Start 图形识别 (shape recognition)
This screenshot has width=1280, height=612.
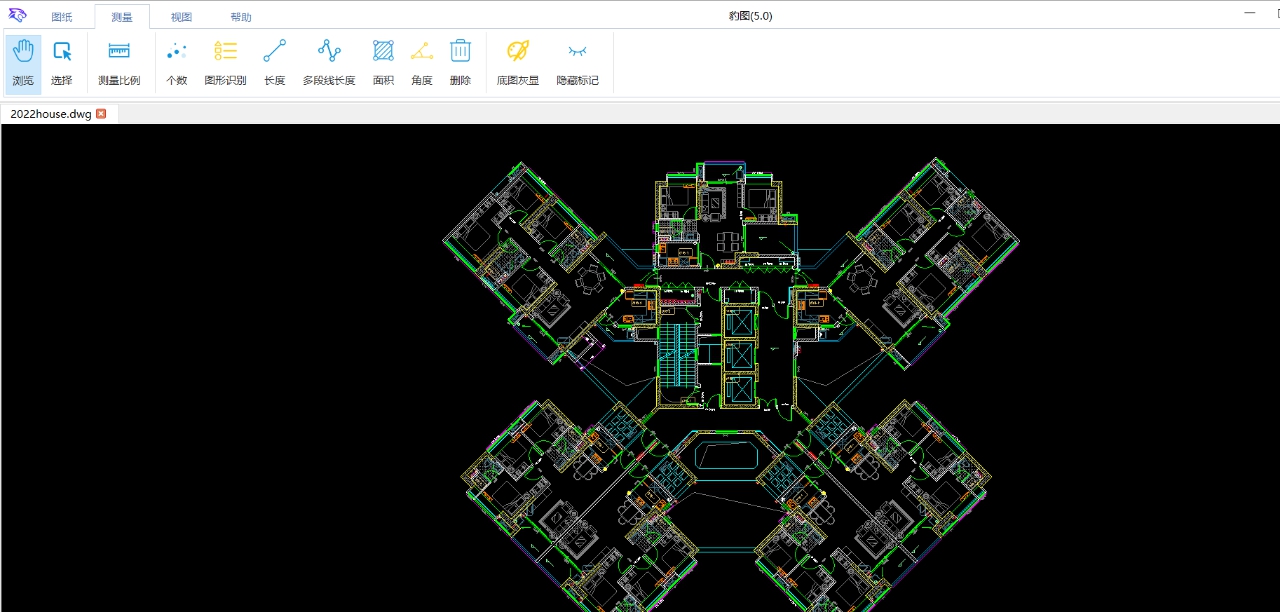click(225, 62)
